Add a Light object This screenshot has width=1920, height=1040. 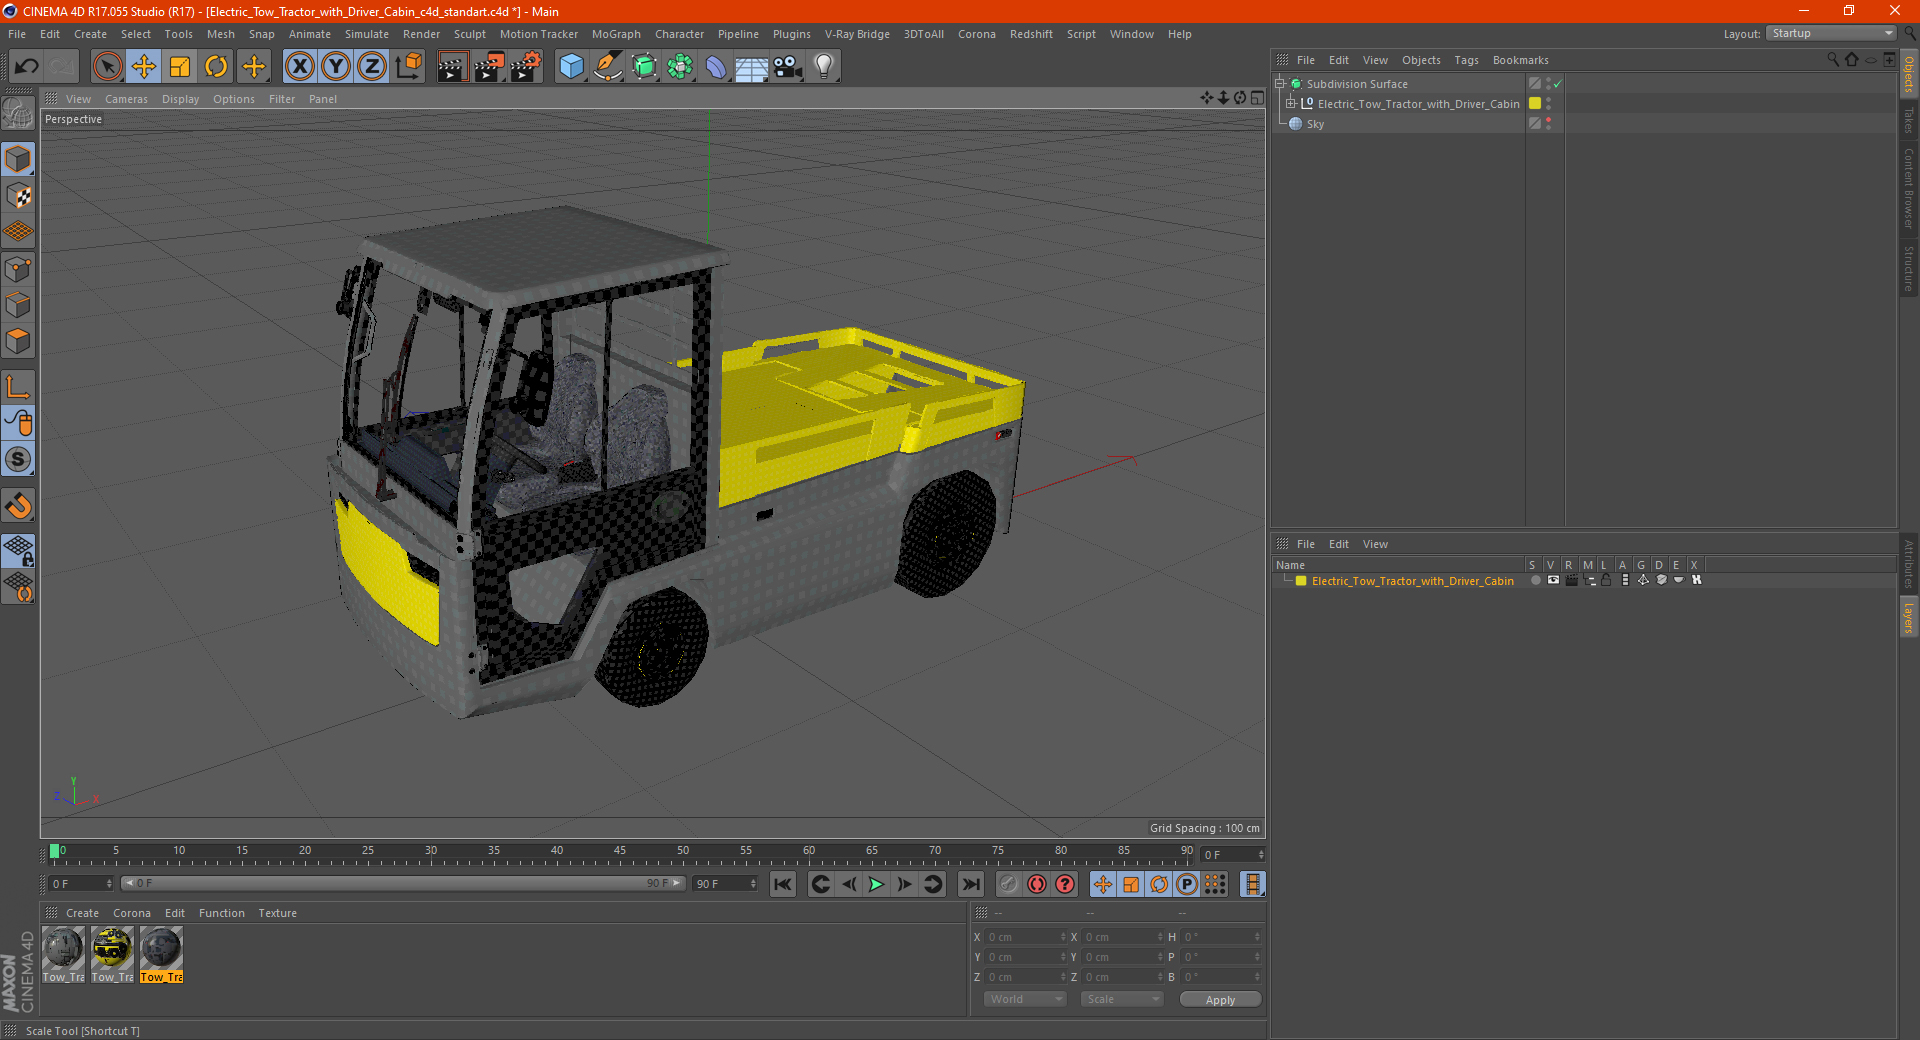tap(824, 67)
